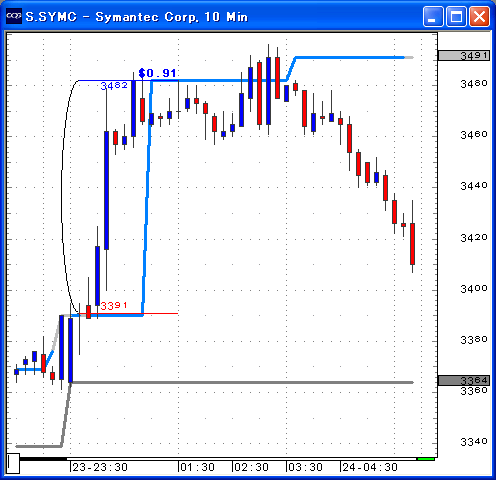Close the S.SYMC chart window
Image resolution: width=496 pixels, height=480 pixels.
480,16
